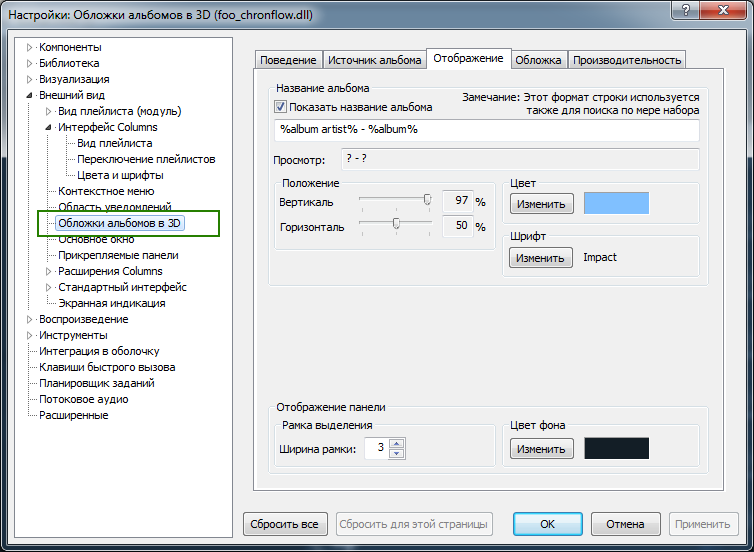Select Область уведомлений tree item
Image resolution: width=754 pixels, height=552 pixels.
tap(114, 207)
